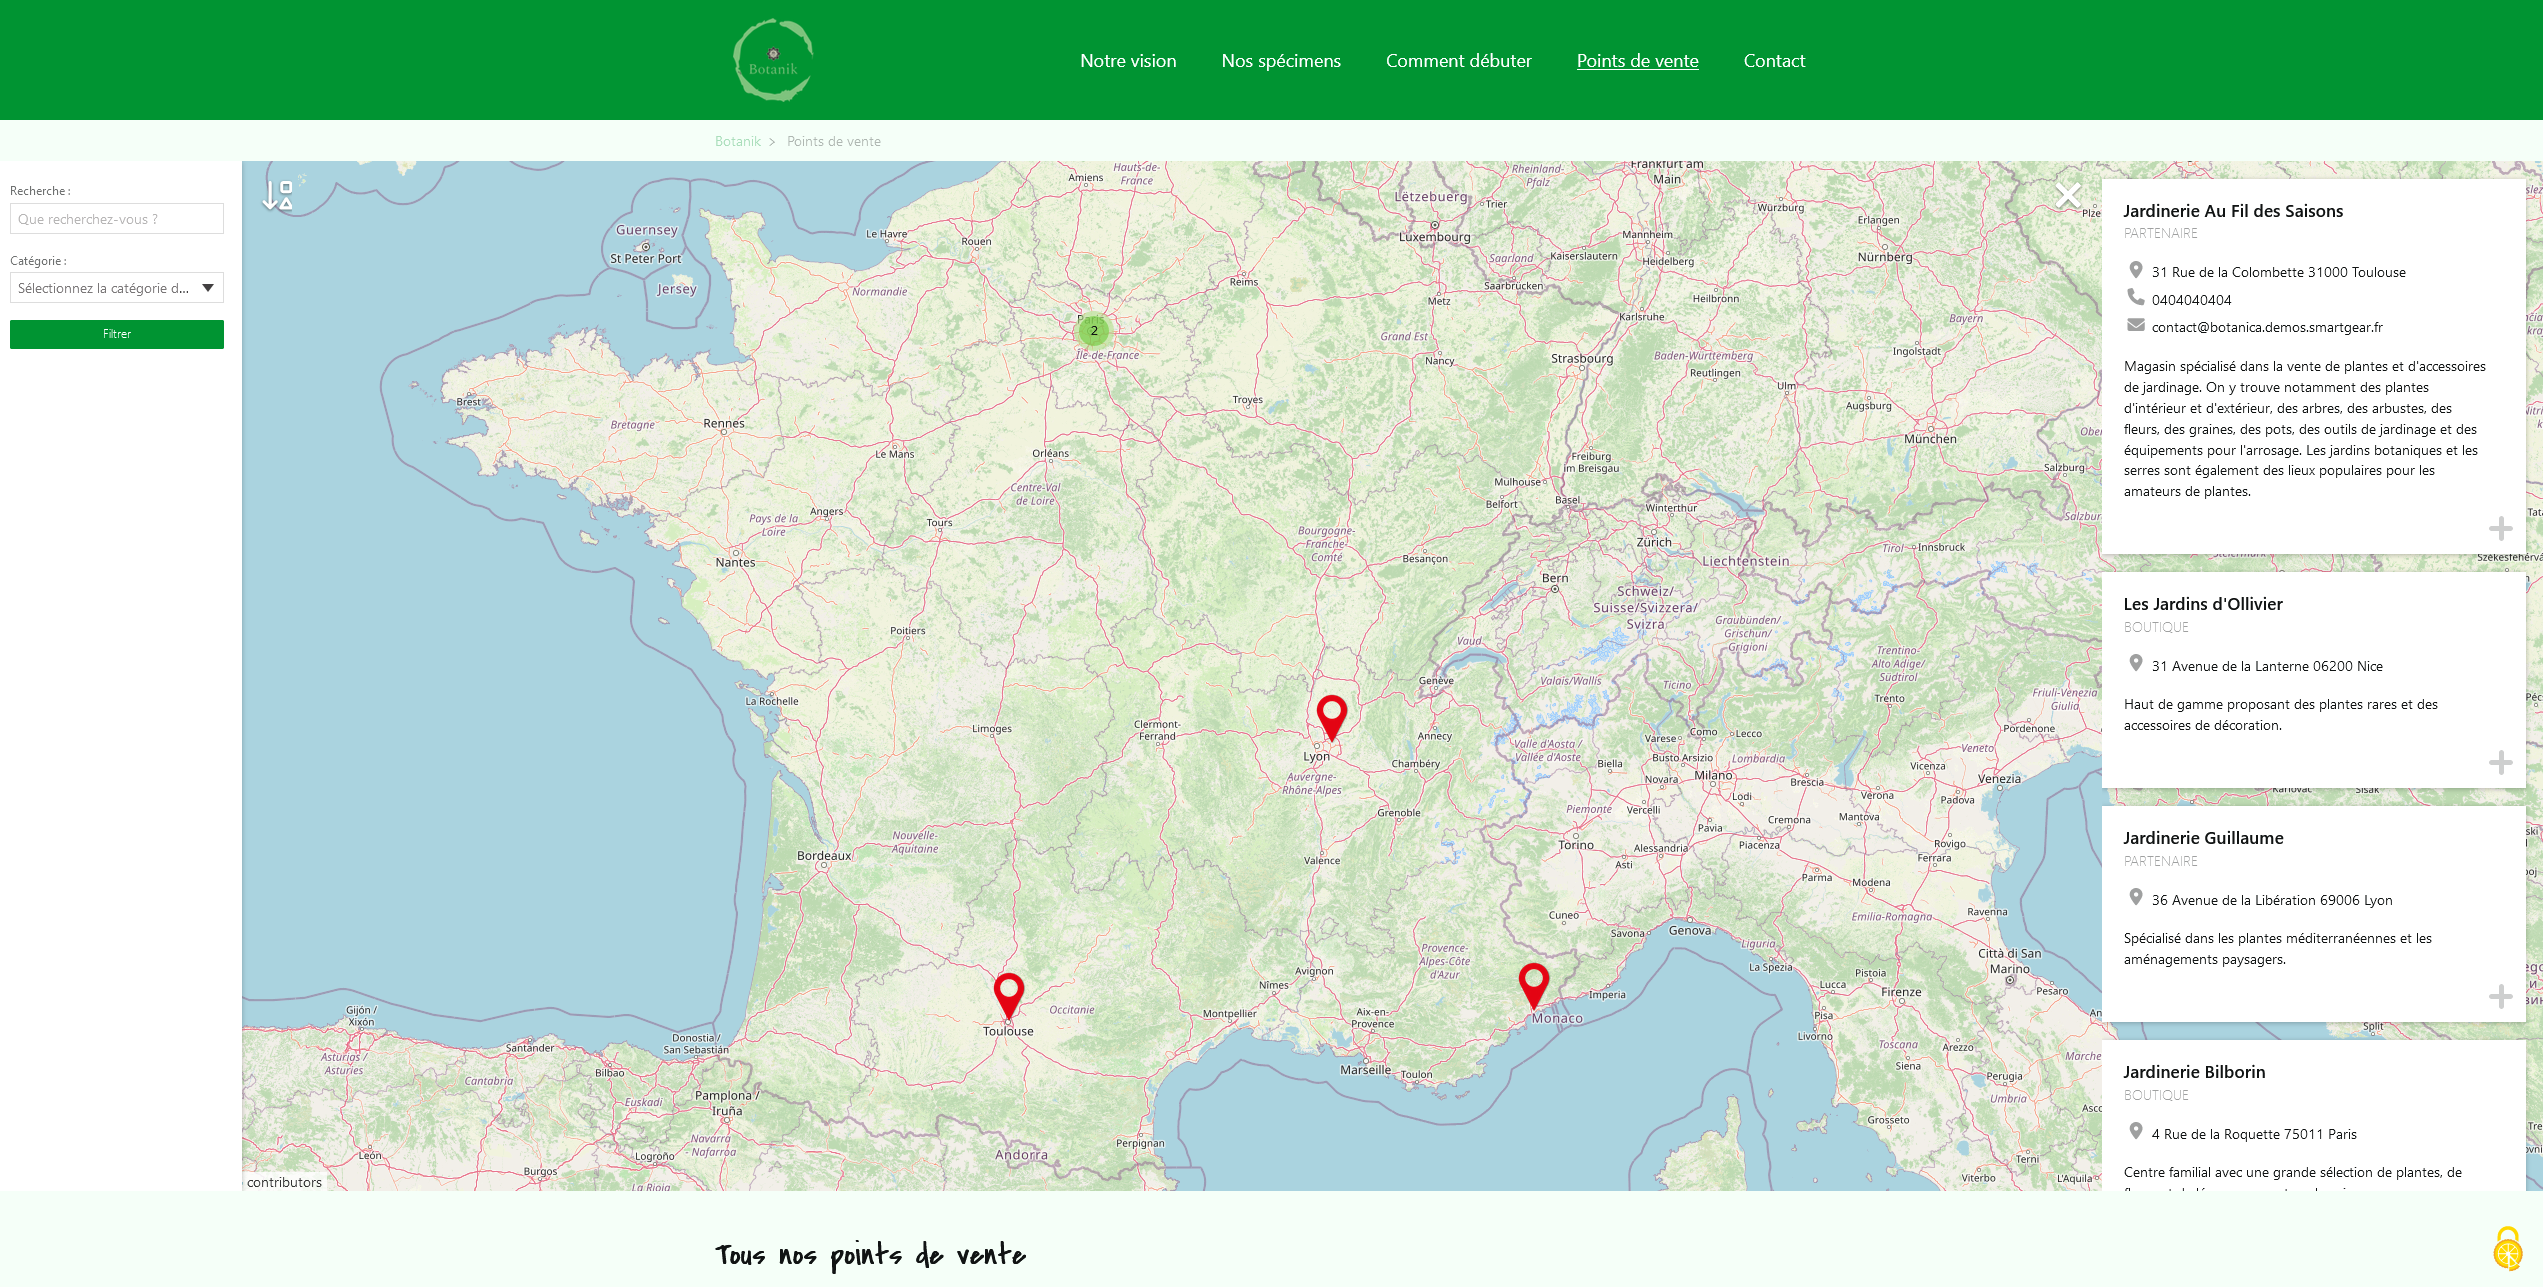
Task: Click the cluster marker showing 2 near Paris
Action: 1094,330
